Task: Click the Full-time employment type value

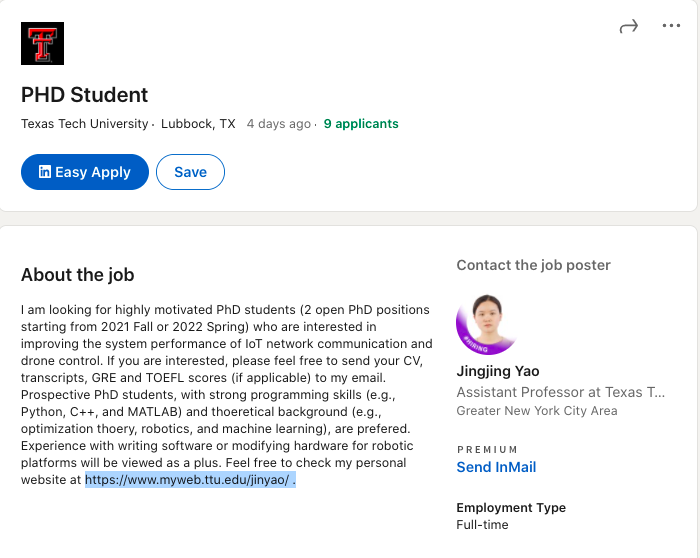Action: (x=482, y=525)
